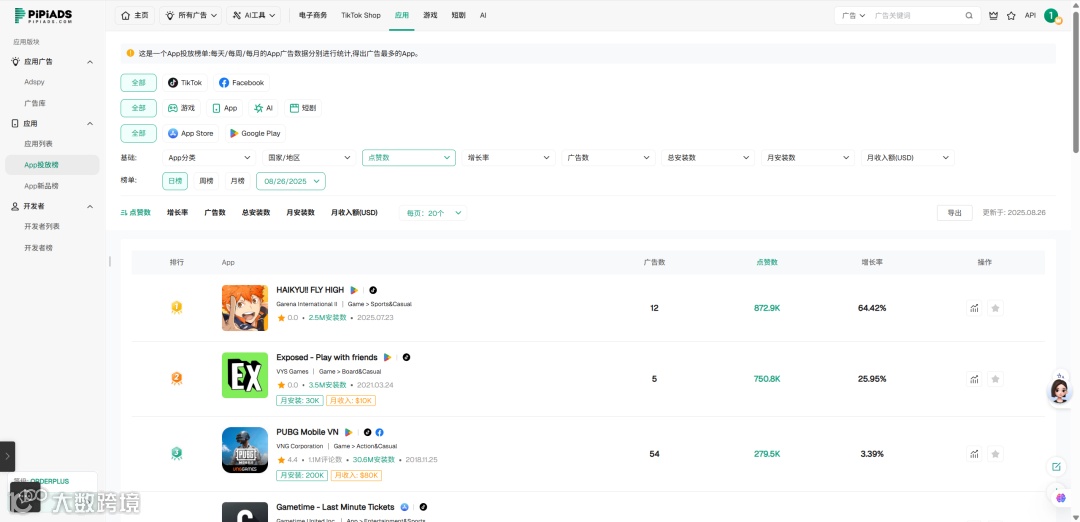Click the PiPiADS logo
Viewport: 1080px width, 522px height.
click(x=43, y=15)
